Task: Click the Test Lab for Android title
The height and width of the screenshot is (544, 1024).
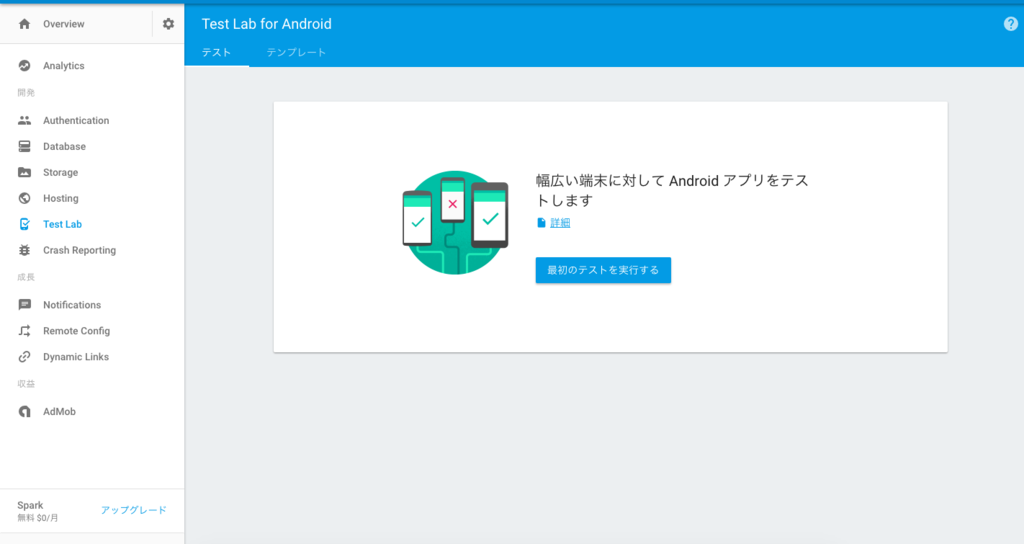Action: pyautogui.click(x=266, y=24)
